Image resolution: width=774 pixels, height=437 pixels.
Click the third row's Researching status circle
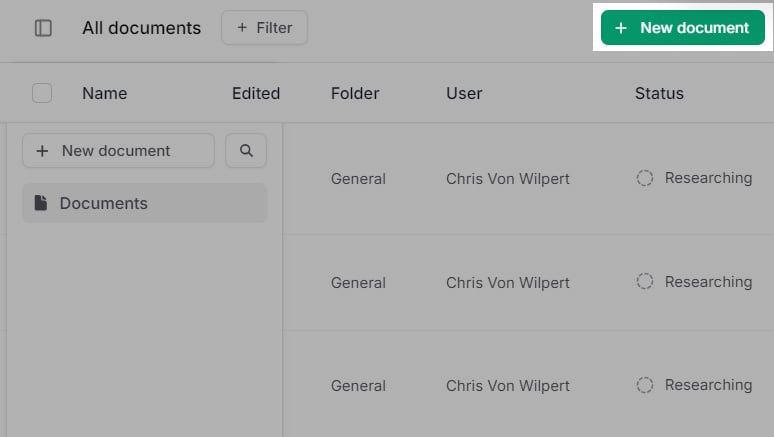644,385
